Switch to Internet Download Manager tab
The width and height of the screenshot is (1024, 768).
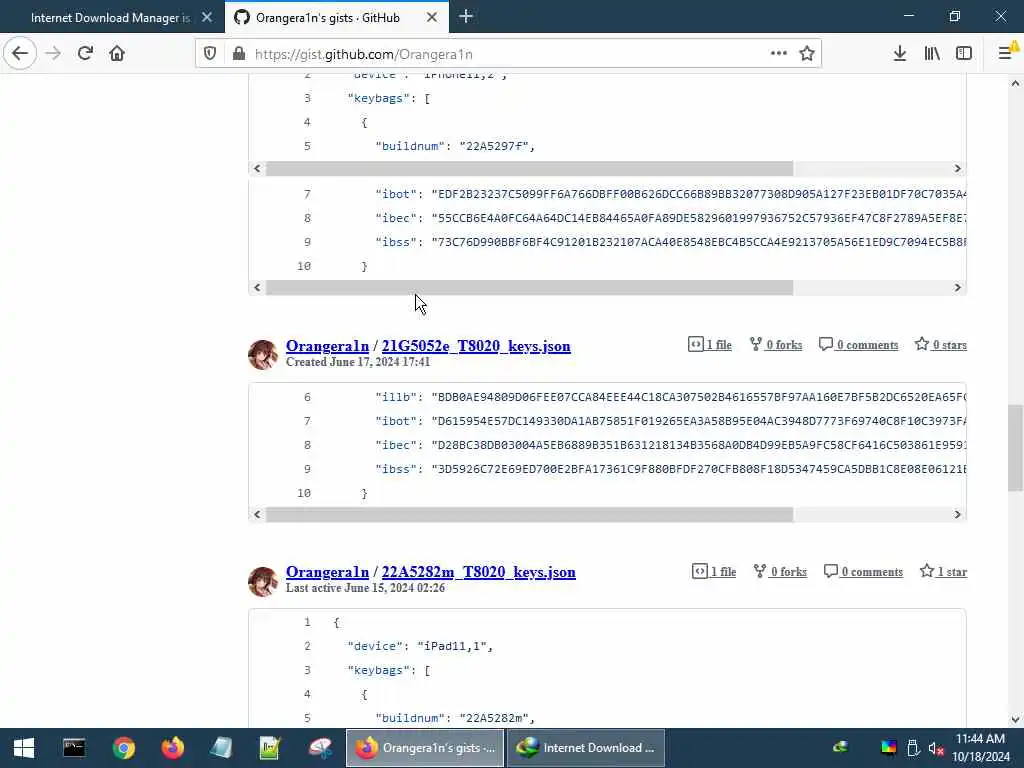pos(111,18)
